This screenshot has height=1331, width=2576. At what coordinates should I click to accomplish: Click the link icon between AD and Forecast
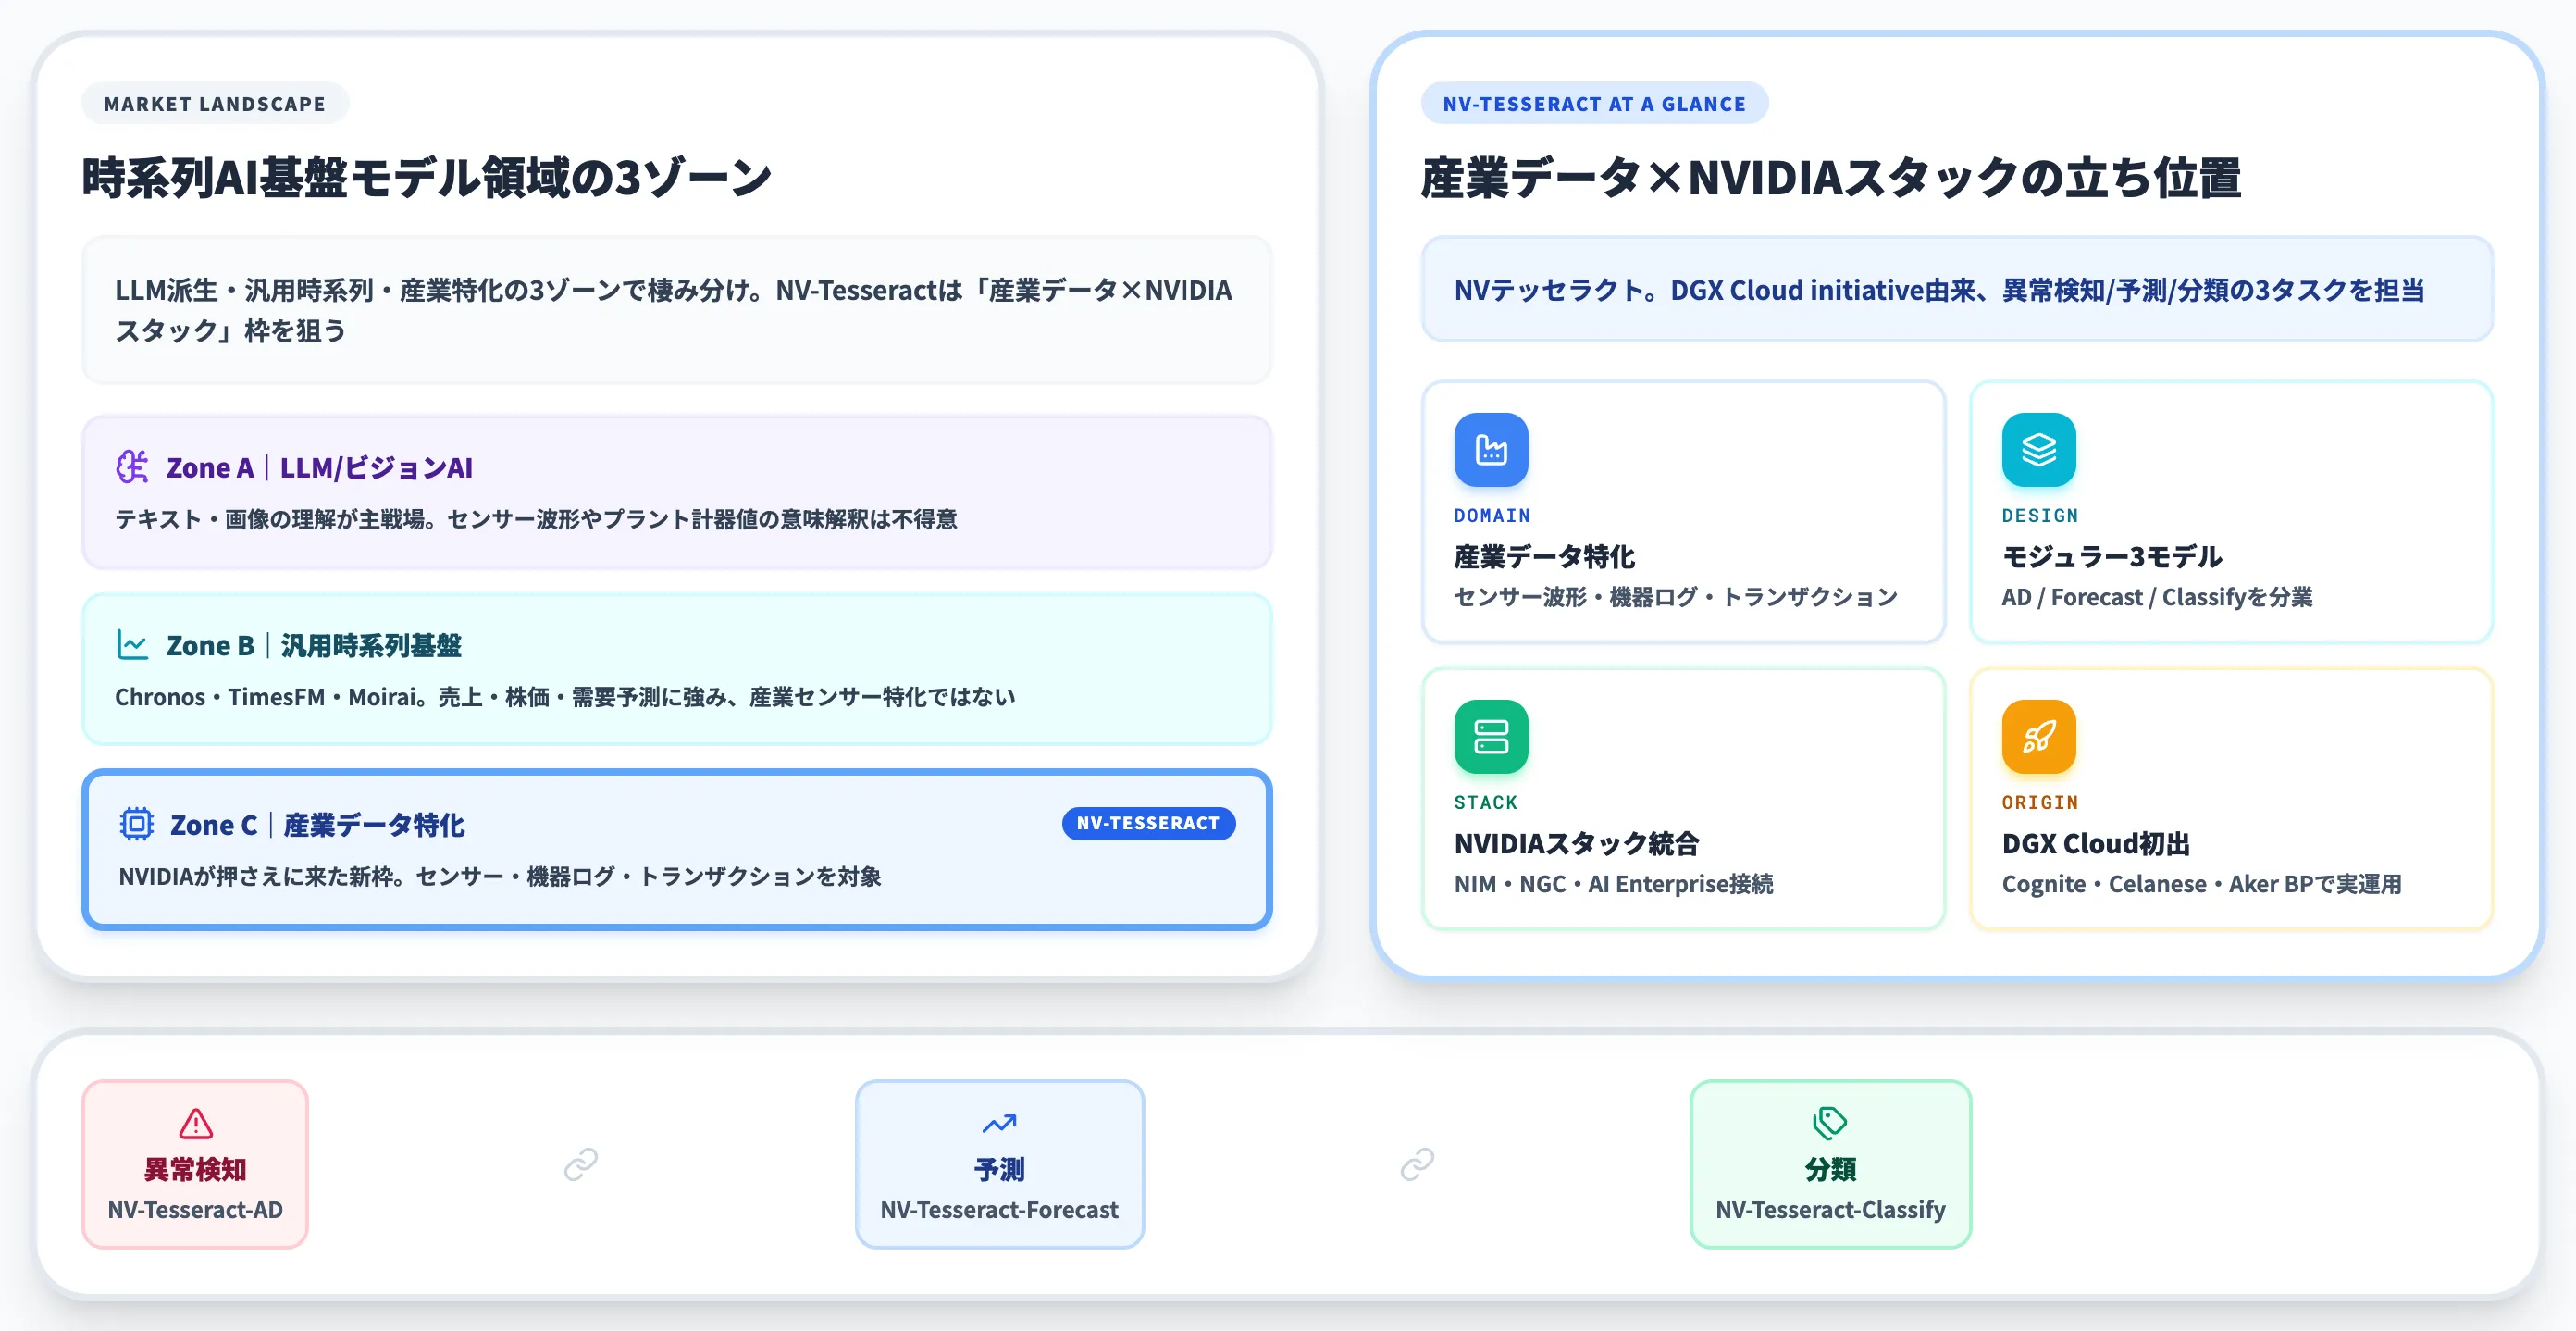[581, 1164]
